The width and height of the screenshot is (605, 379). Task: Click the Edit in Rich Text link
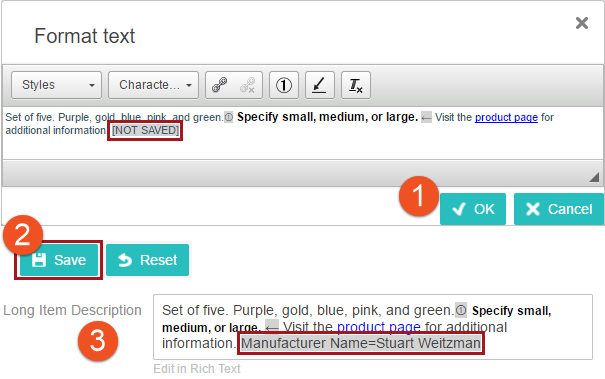pyautogui.click(x=197, y=369)
